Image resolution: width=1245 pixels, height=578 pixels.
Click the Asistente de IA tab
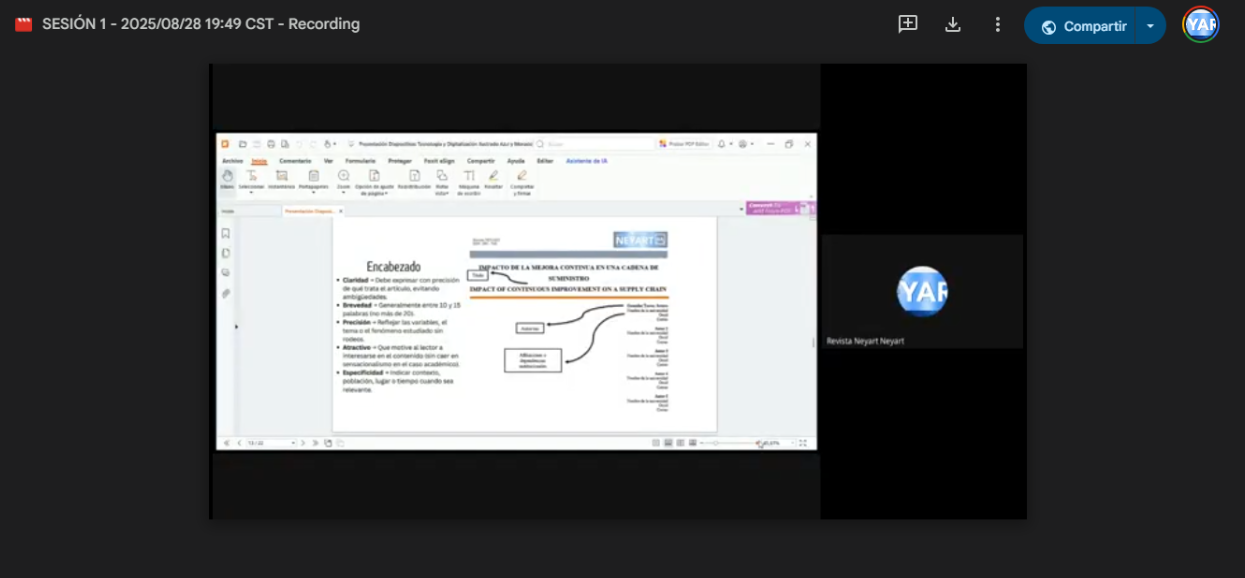pos(586,161)
